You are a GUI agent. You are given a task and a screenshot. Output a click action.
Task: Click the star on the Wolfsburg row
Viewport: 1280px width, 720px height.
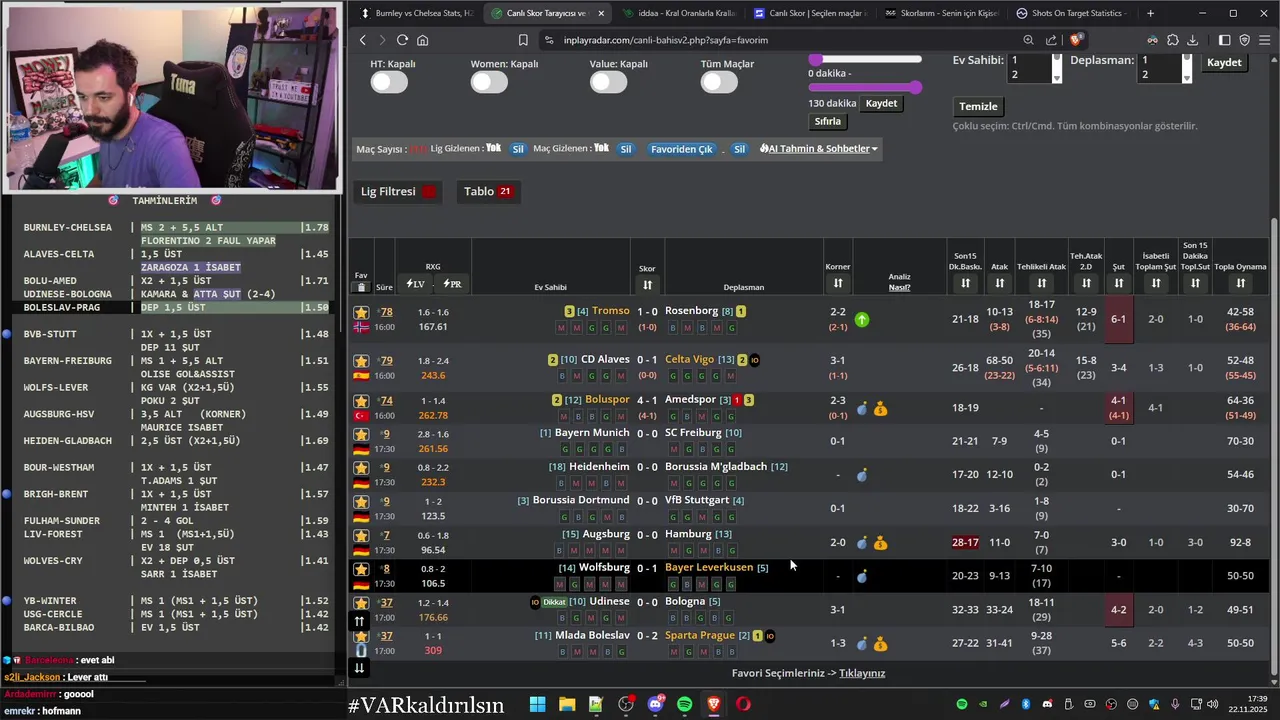(361, 569)
